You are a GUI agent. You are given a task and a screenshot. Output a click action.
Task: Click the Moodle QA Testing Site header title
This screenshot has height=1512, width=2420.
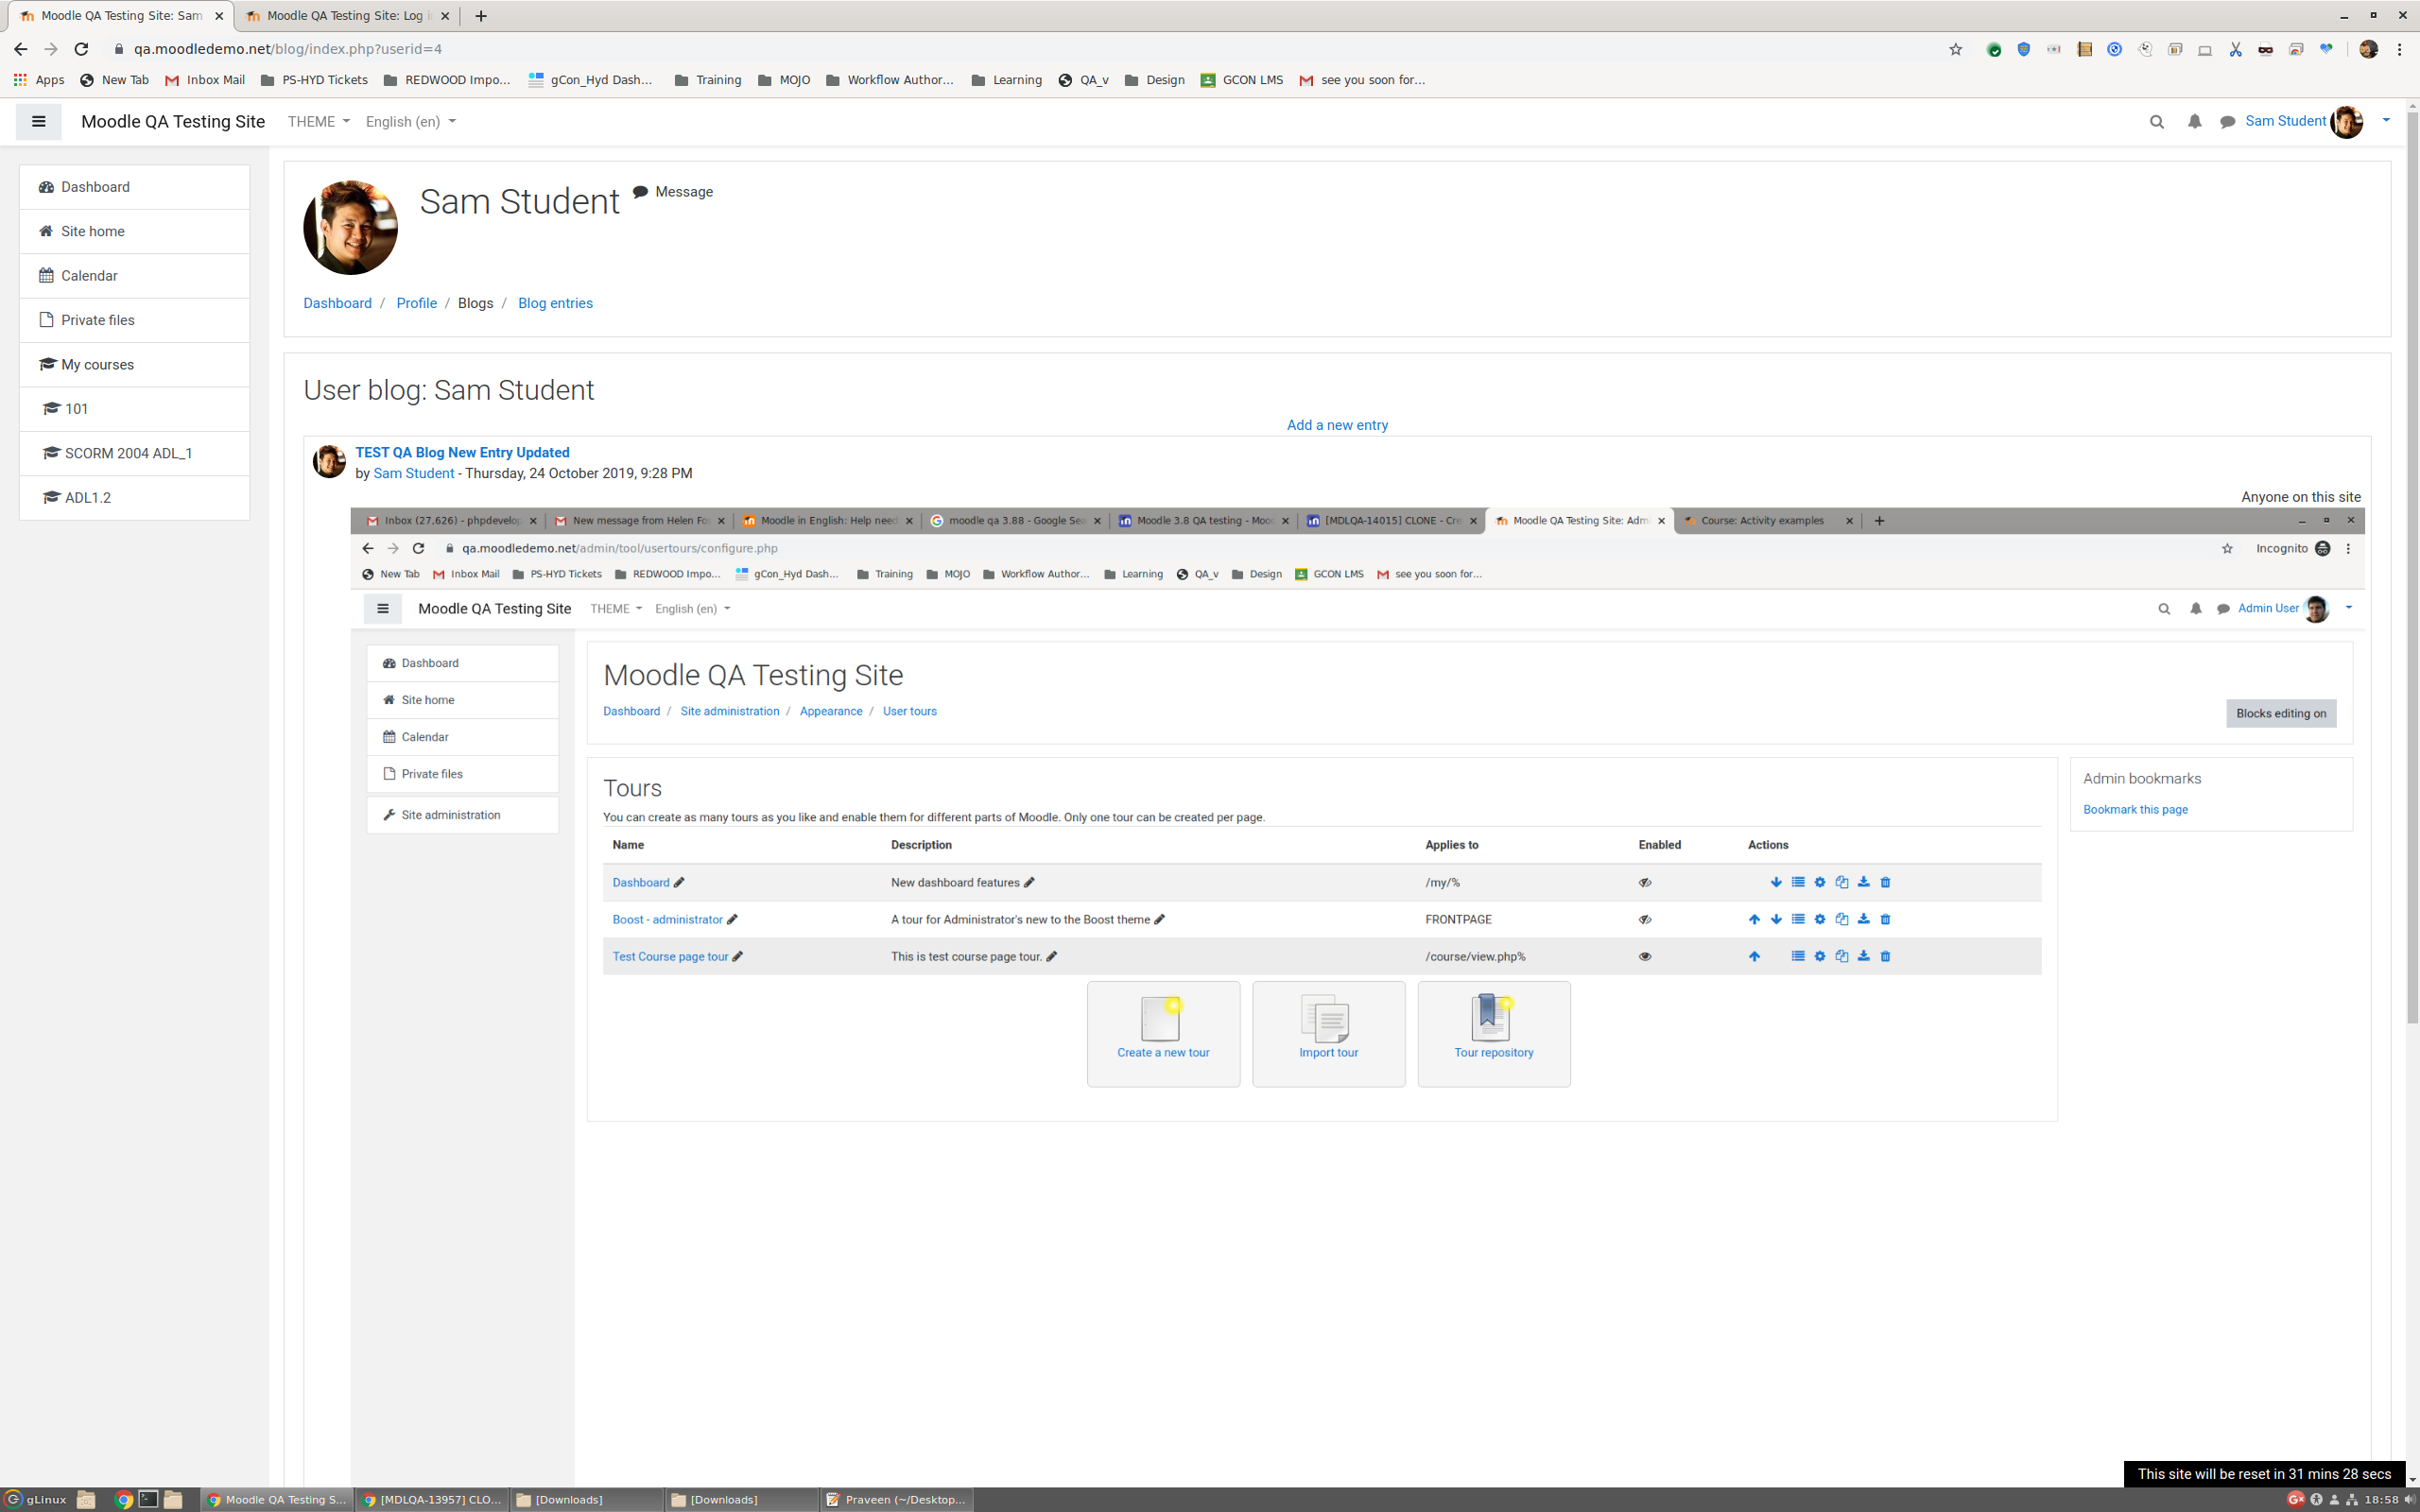[x=173, y=122]
